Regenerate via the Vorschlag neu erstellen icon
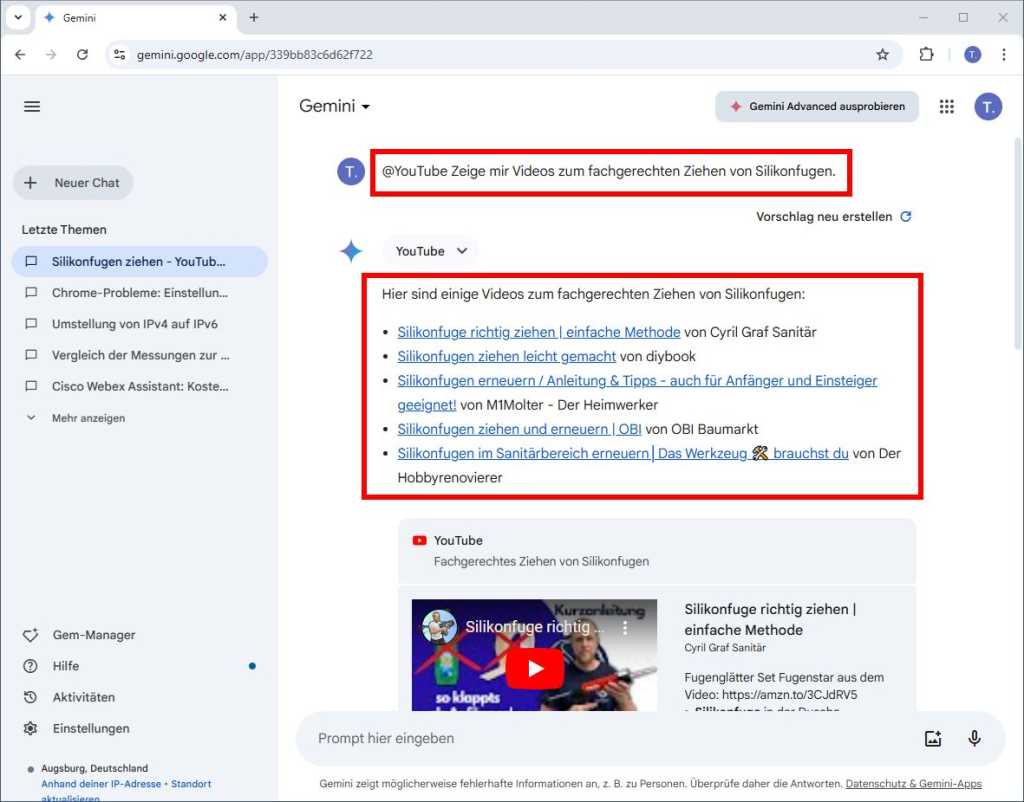Screen dimensions: 1024x802 click(905, 216)
